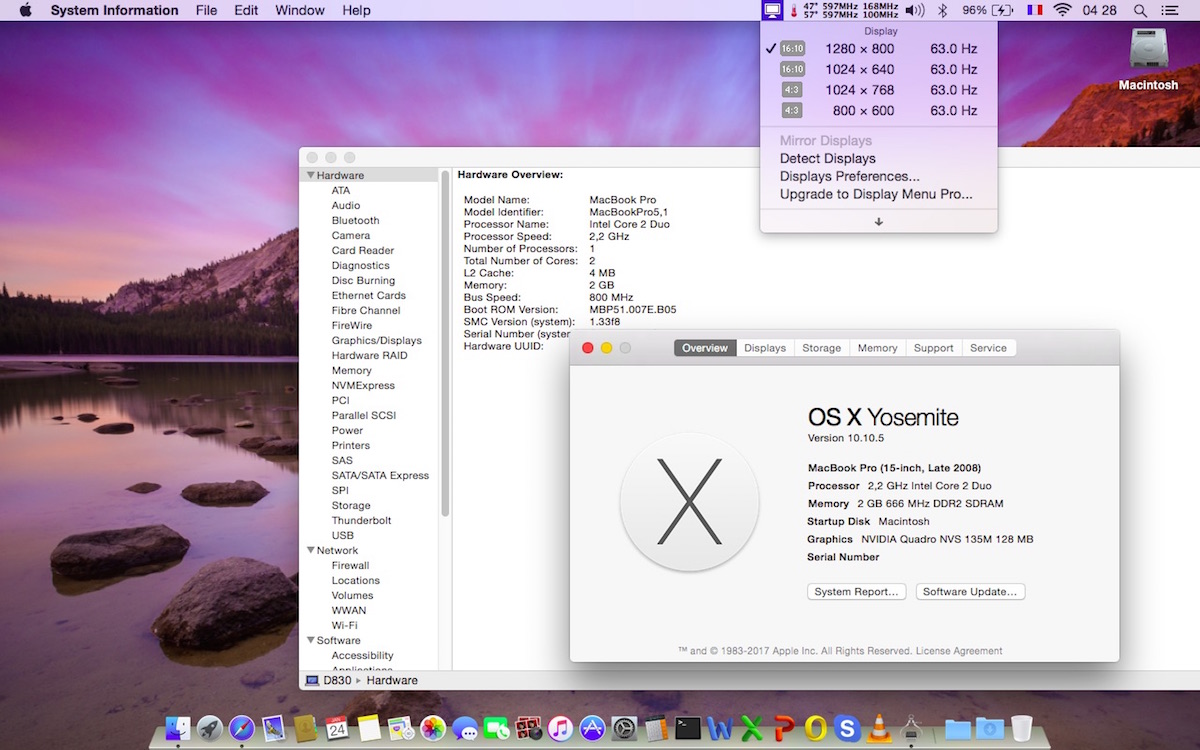Select the 1024 × 640 resolution
Image resolution: width=1200 pixels, height=750 pixels.
click(879, 69)
